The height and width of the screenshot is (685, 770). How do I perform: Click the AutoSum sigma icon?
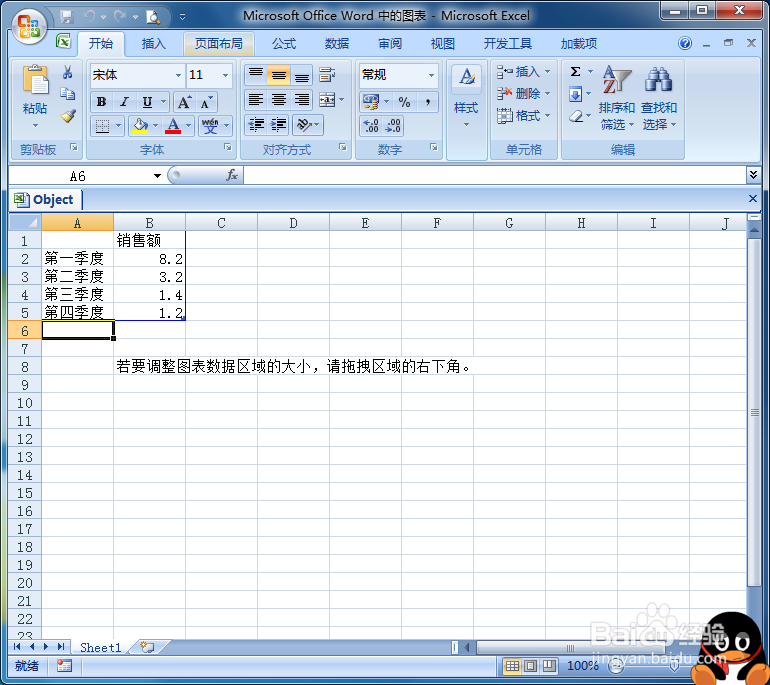(x=576, y=72)
